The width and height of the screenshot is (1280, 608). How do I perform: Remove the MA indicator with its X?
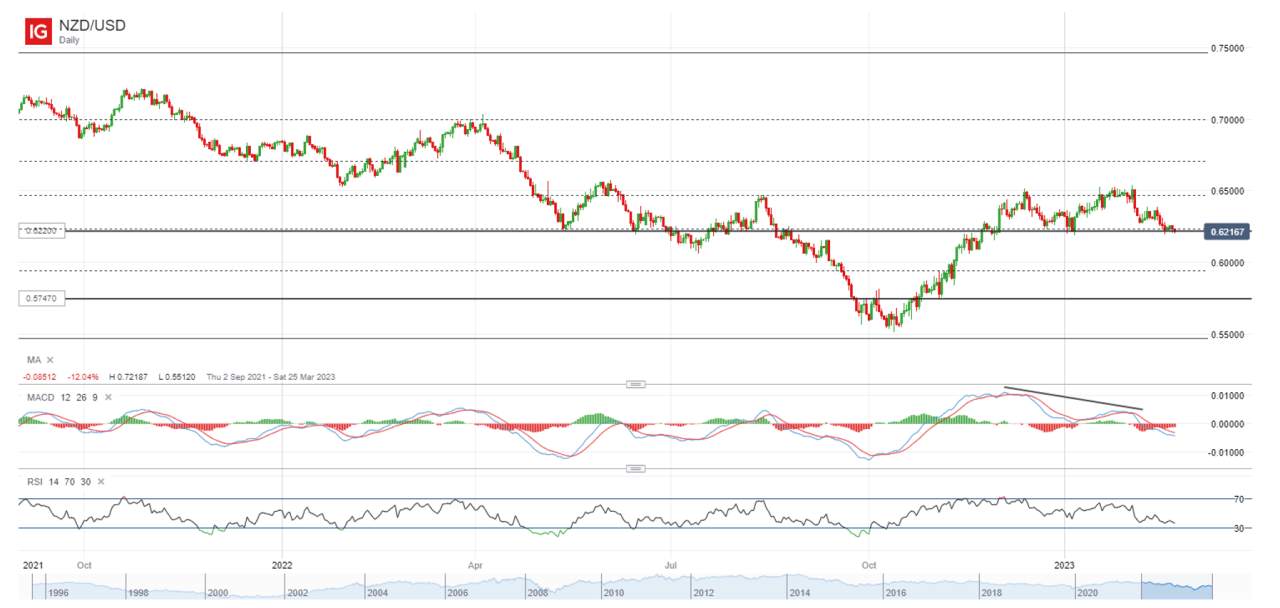click(50, 359)
